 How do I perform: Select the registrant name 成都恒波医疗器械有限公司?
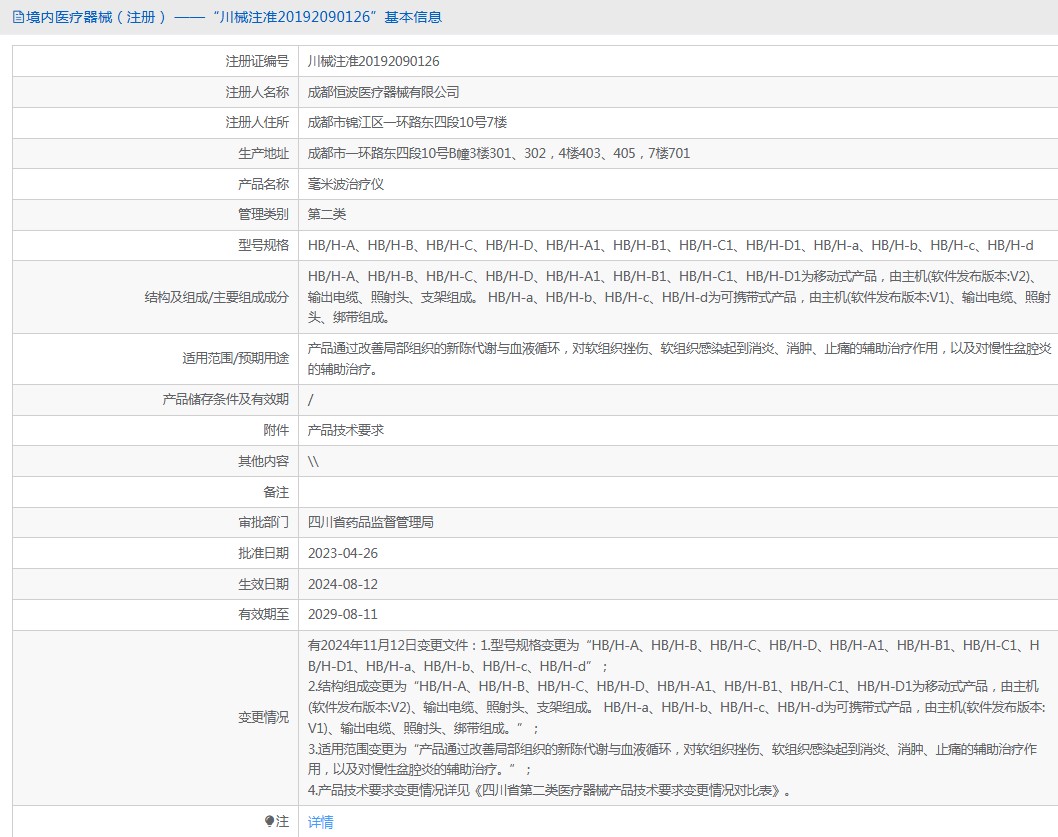point(383,92)
